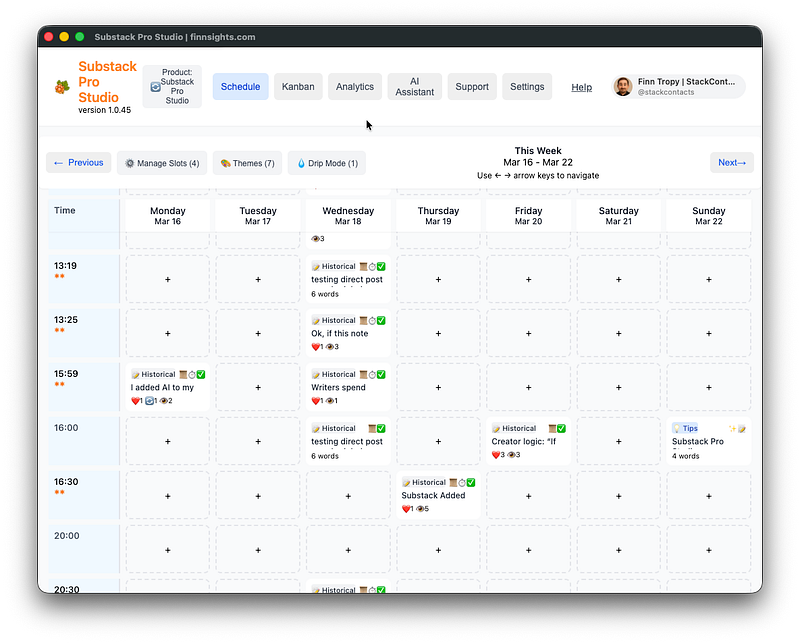
Task: Go to the Support tab
Action: point(472,87)
